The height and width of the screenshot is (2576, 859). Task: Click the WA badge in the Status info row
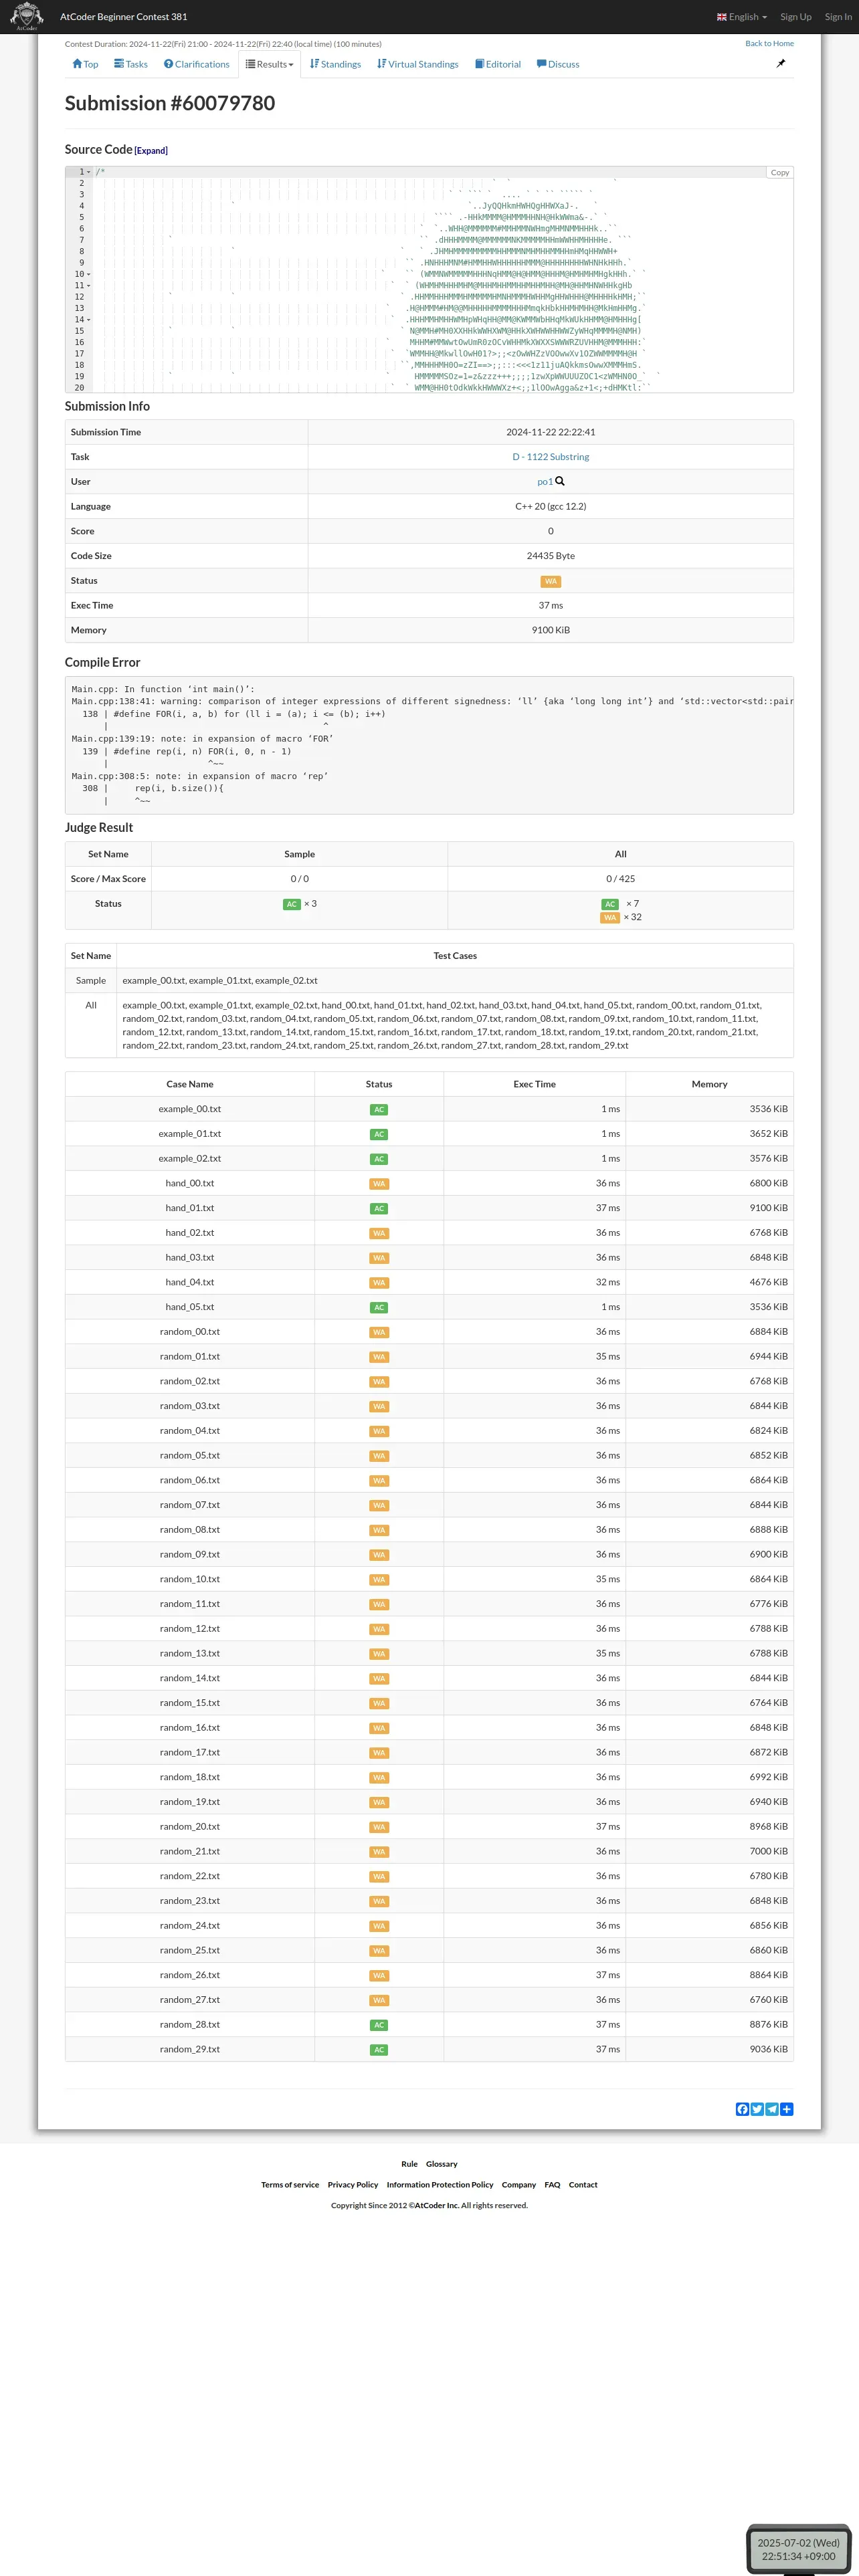pyautogui.click(x=551, y=581)
